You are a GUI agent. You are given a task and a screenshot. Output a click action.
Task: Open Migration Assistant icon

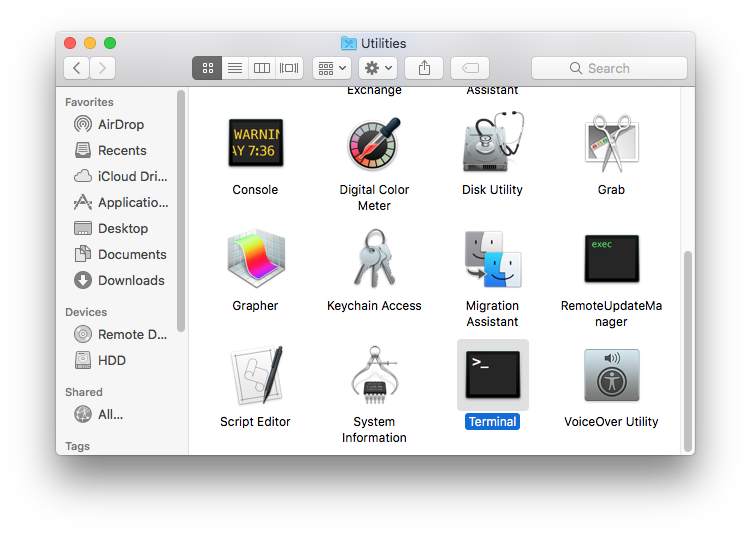[x=492, y=260]
